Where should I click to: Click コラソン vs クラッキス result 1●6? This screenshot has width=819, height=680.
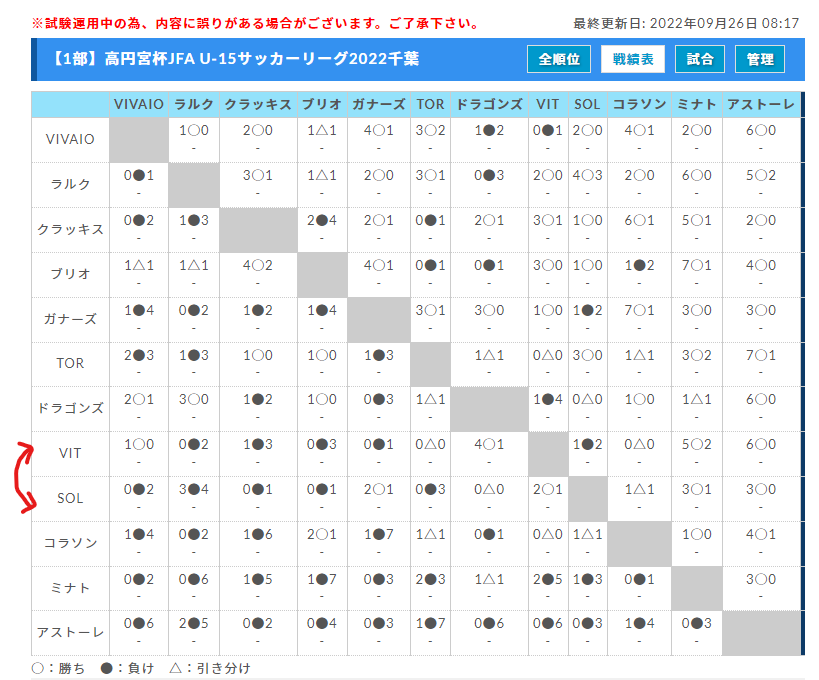click(x=258, y=534)
